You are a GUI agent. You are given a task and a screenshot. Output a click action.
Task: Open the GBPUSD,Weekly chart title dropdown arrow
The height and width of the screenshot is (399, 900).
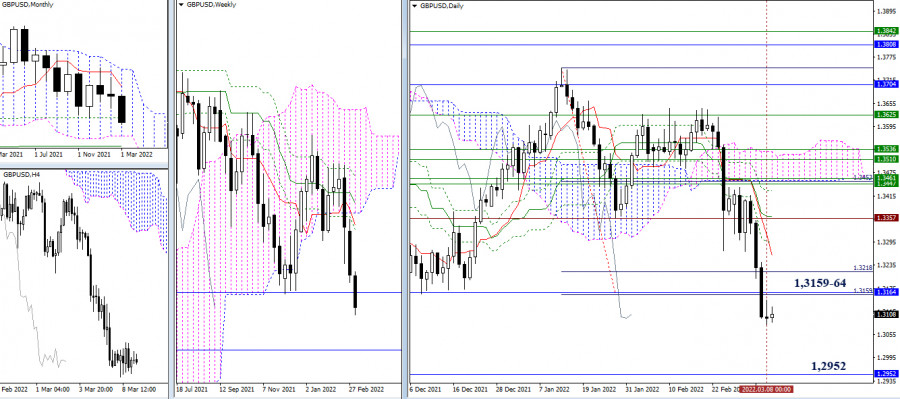(181, 4)
